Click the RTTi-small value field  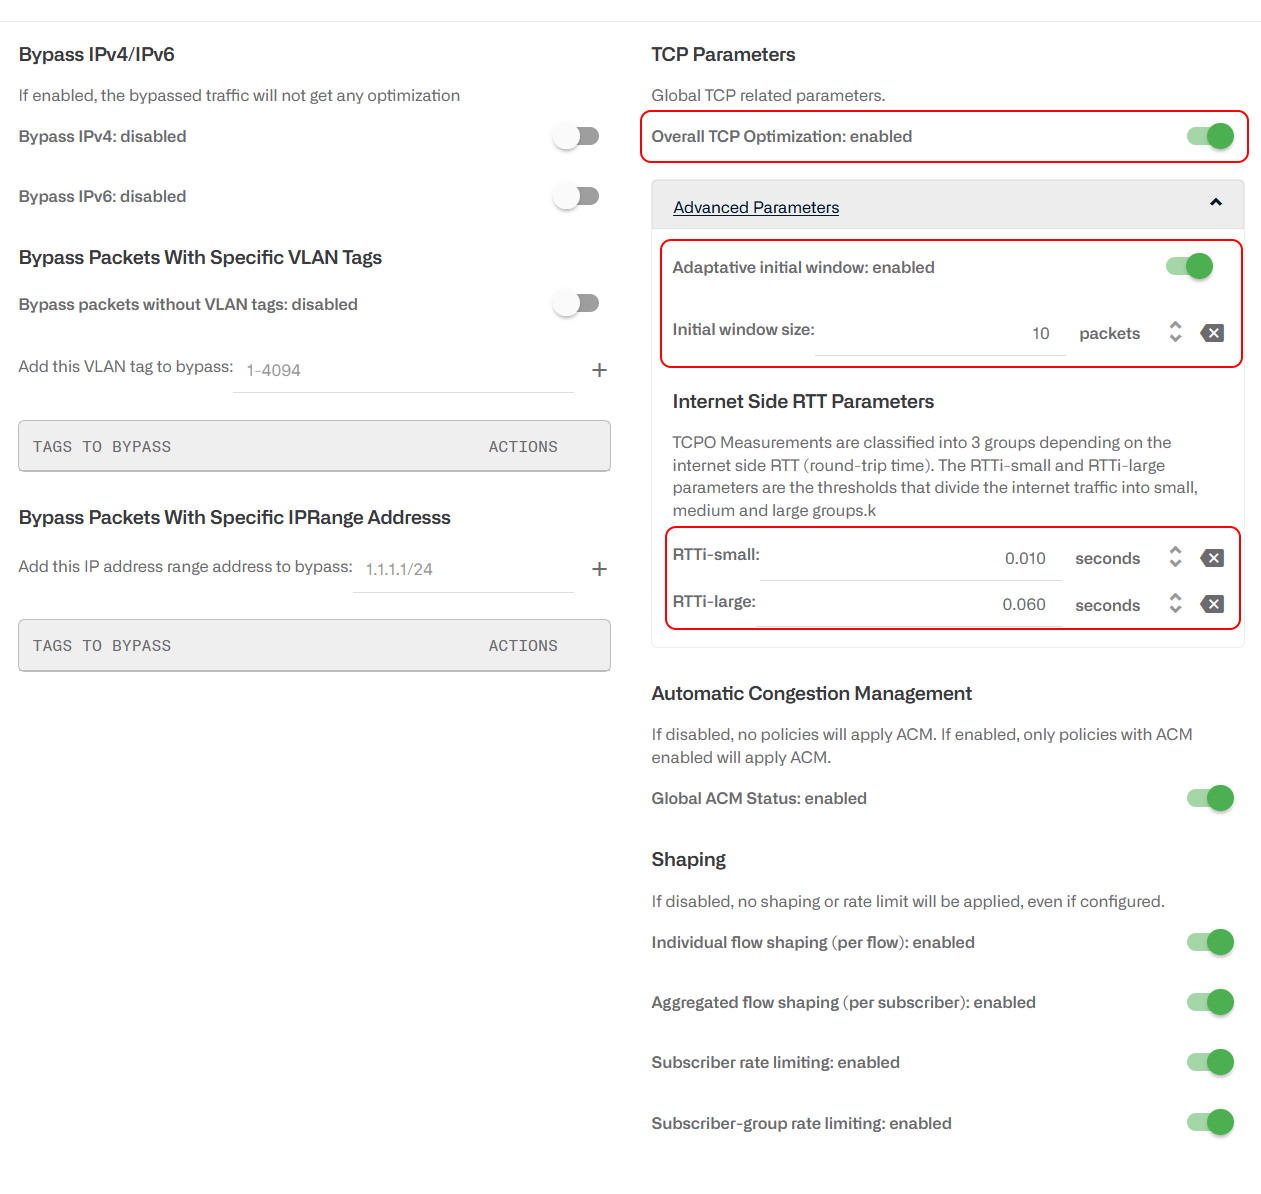pyautogui.click(x=1000, y=558)
